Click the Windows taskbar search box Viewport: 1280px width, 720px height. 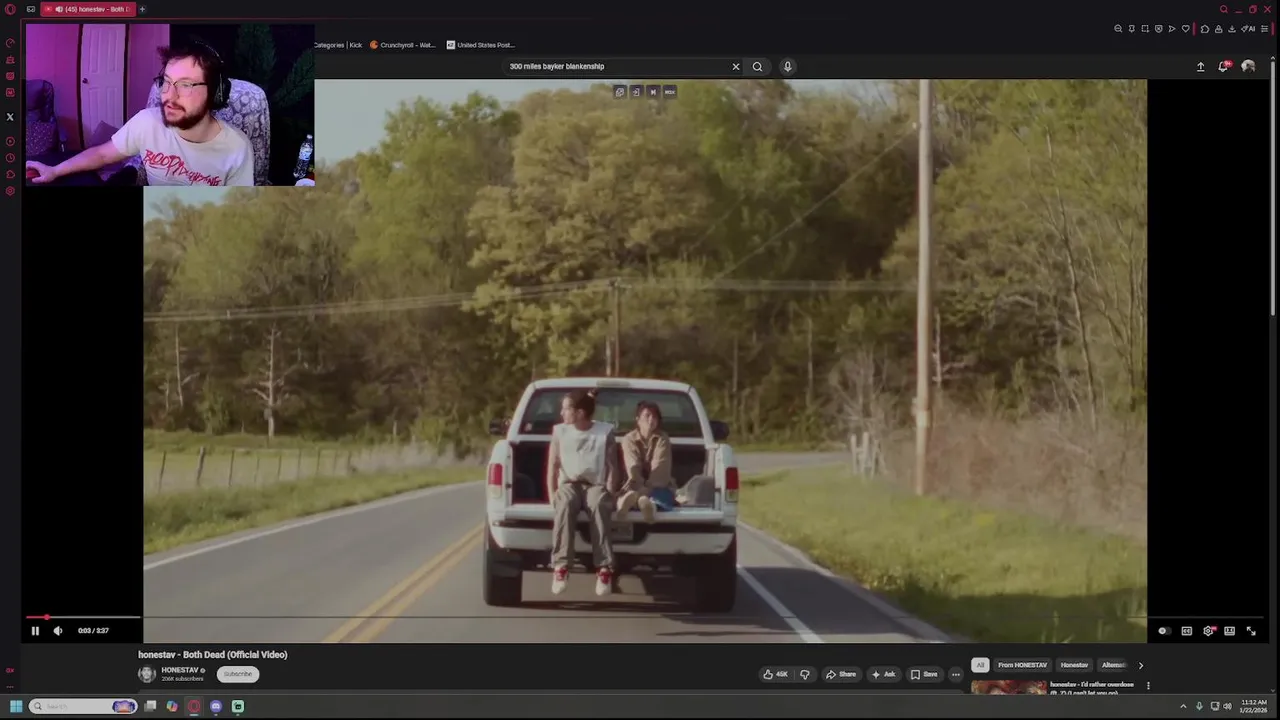(x=83, y=706)
